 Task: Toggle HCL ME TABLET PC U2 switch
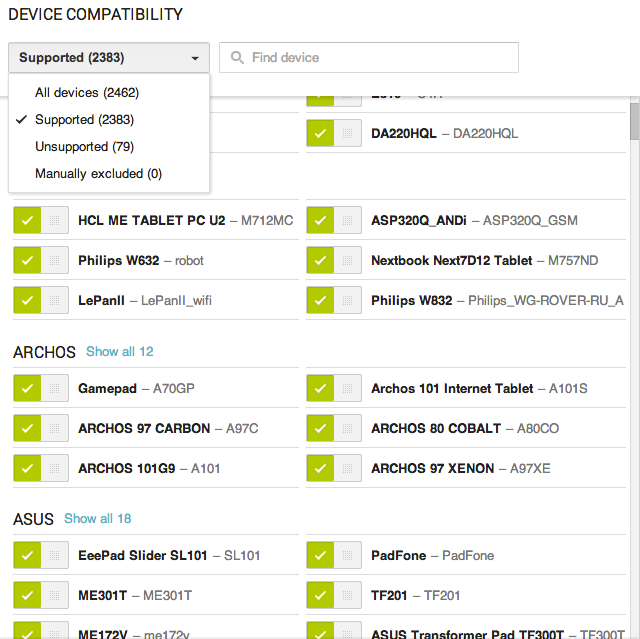41,220
